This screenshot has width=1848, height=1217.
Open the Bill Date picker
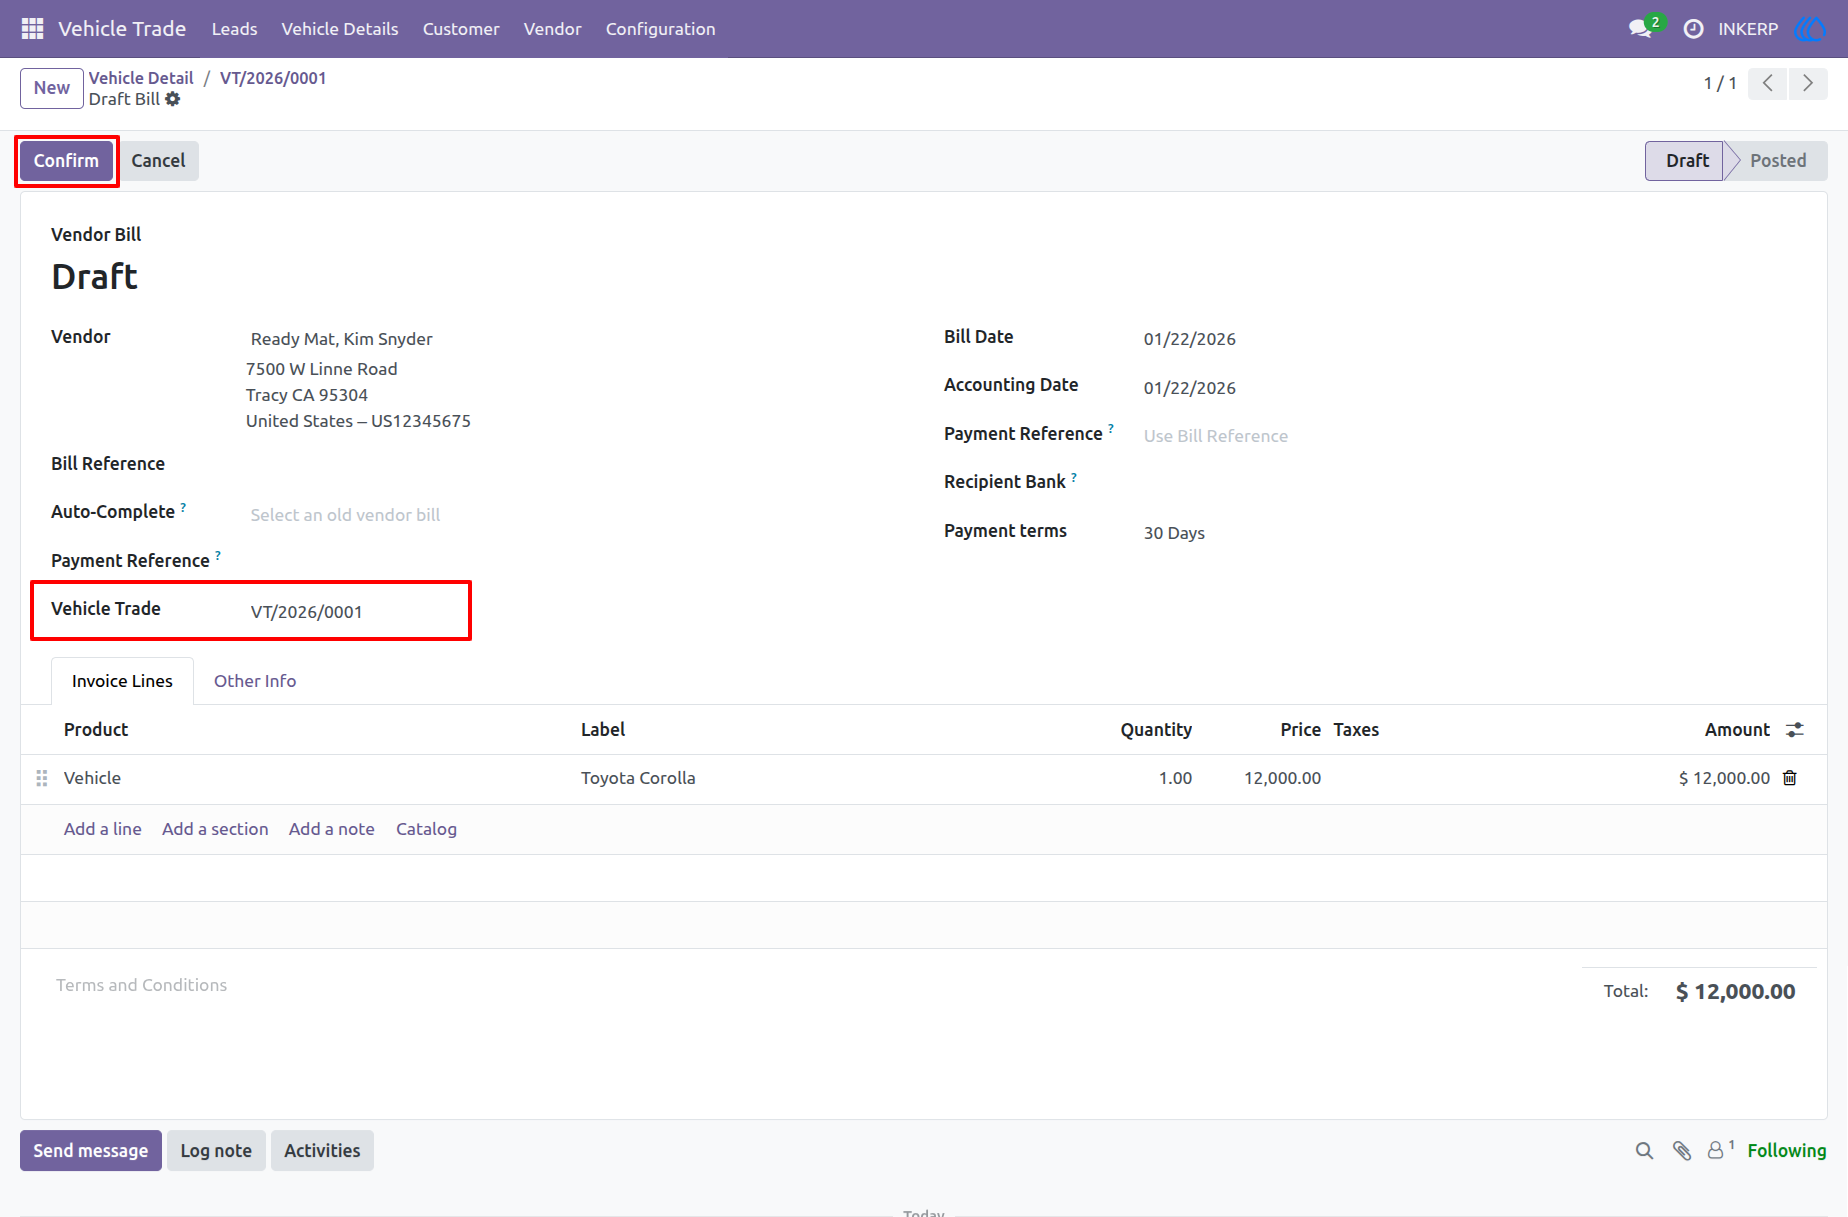1470,339
